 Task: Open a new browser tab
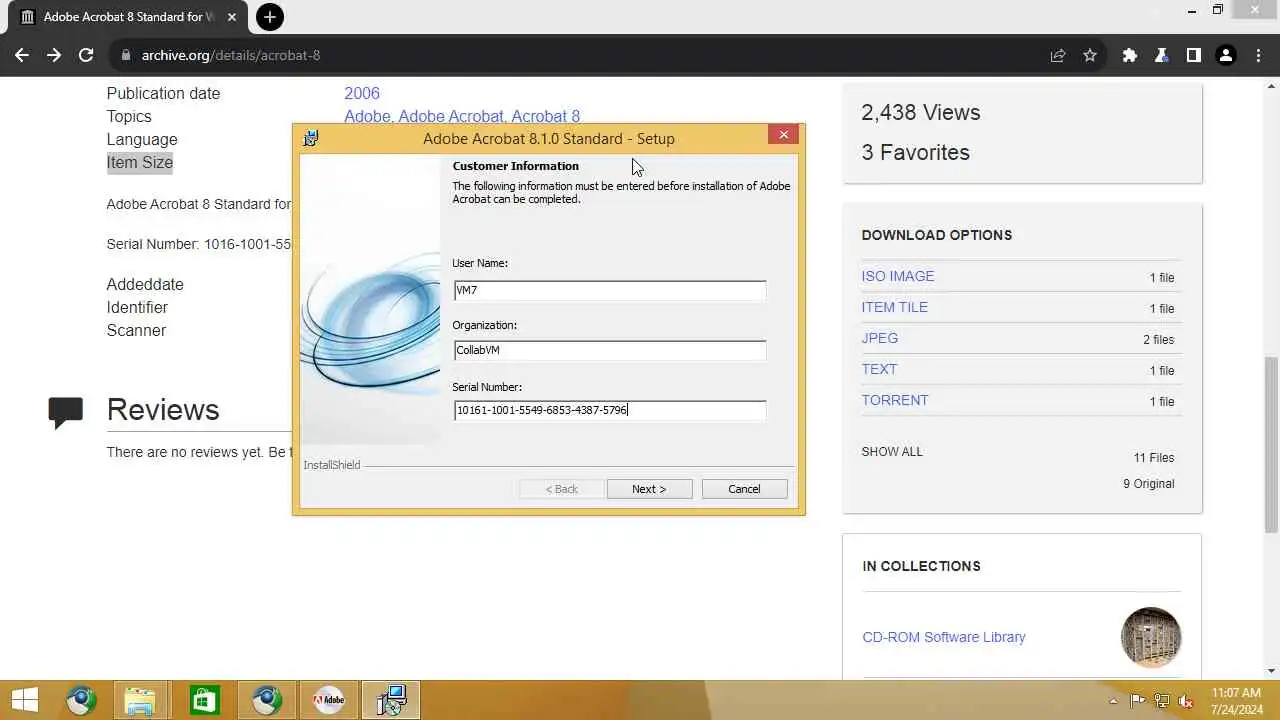click(x=269, y=16)
